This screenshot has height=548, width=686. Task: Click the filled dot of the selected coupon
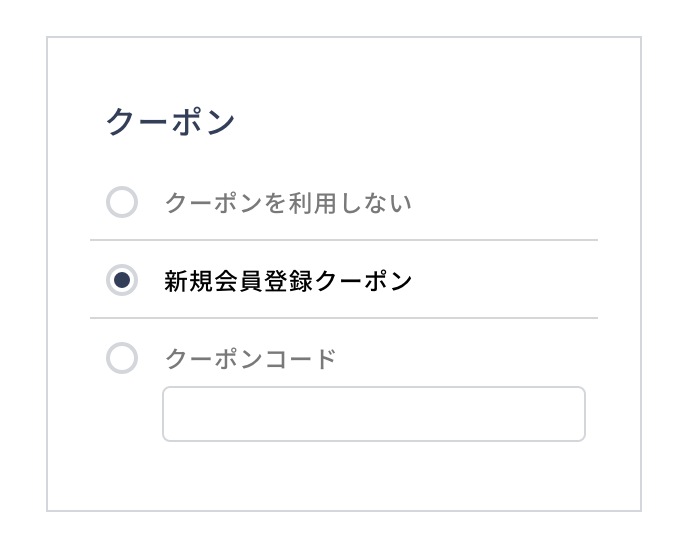pos(122,281)
